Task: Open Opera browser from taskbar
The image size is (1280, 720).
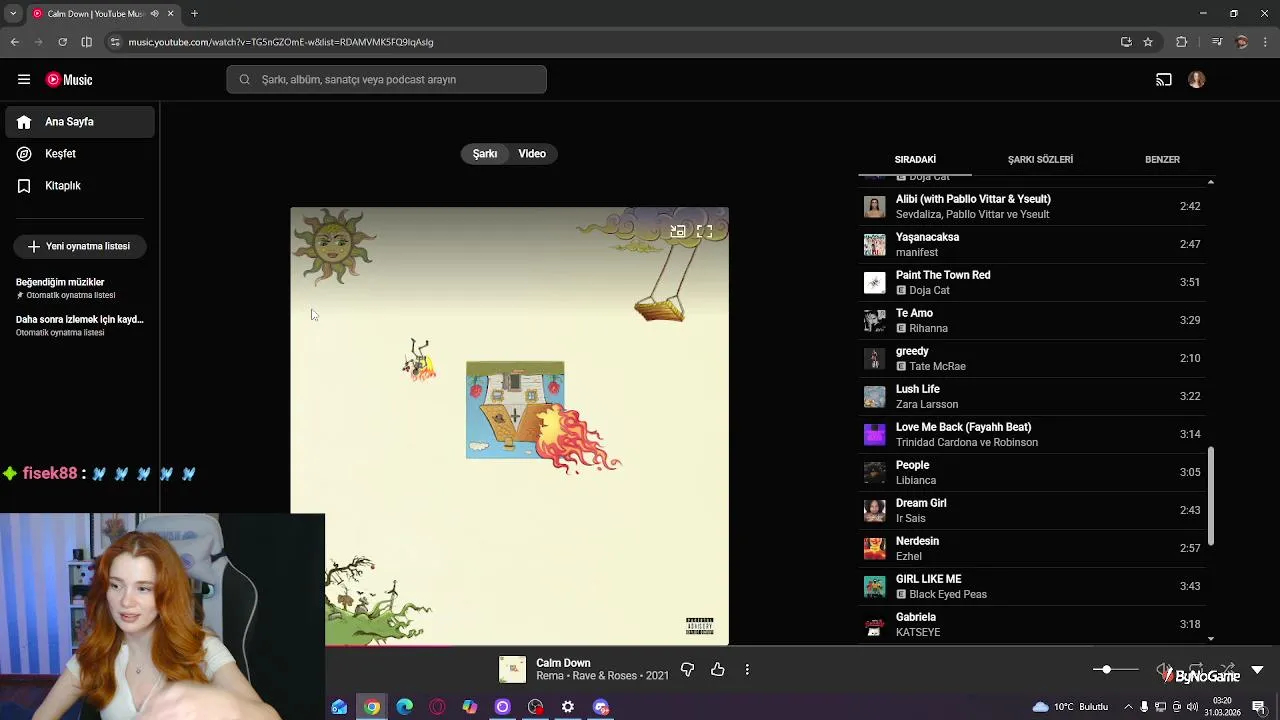Action: (437, 707)
